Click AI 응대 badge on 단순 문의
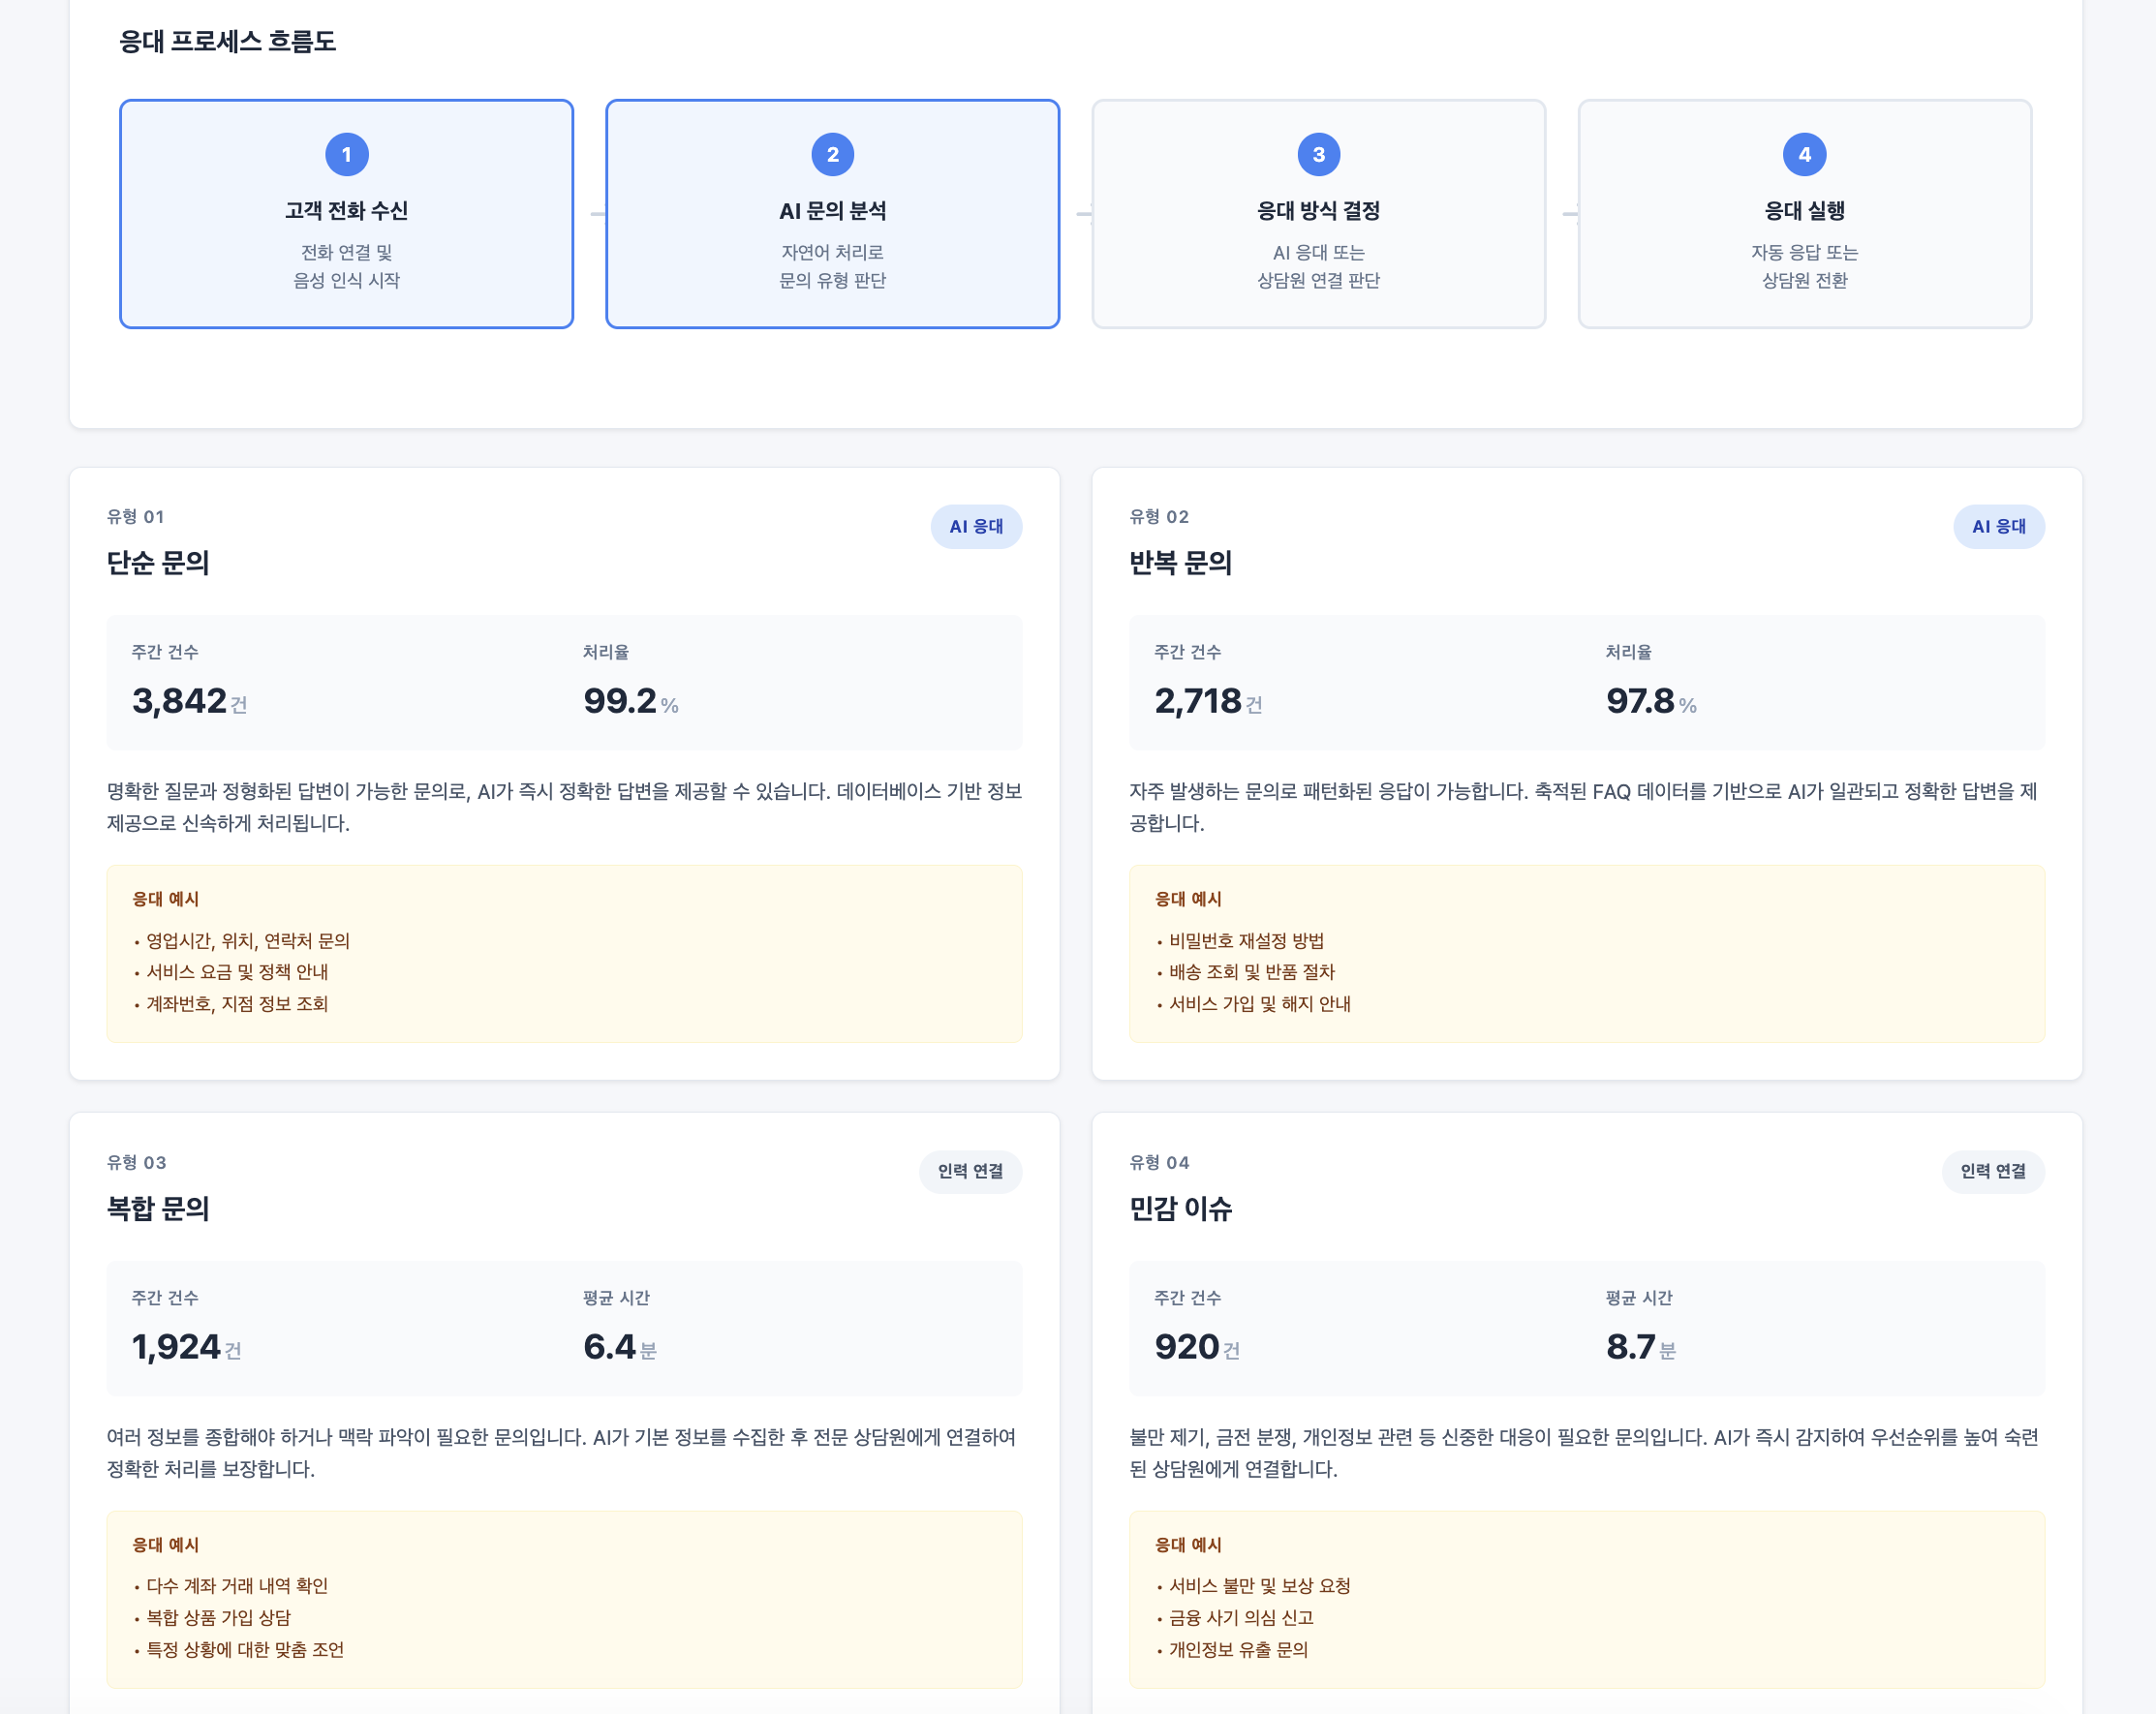This screenshot has width=2156, height=1714. coord(975,526)
